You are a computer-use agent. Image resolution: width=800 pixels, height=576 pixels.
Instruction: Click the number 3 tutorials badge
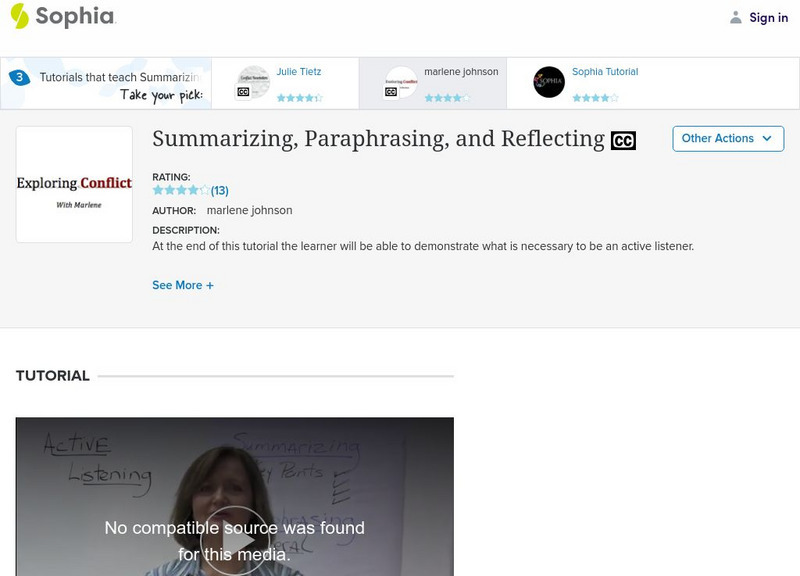19,78
